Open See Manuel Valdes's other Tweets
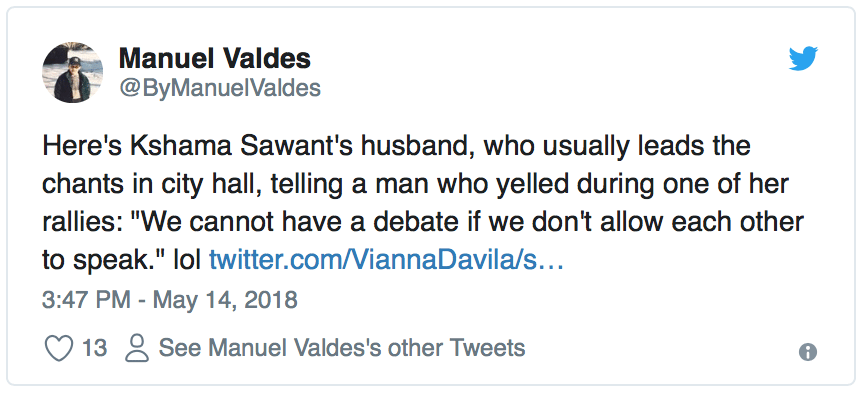Image resolution: width=866 pixels, height=396 pixels. tap(342, 349)
